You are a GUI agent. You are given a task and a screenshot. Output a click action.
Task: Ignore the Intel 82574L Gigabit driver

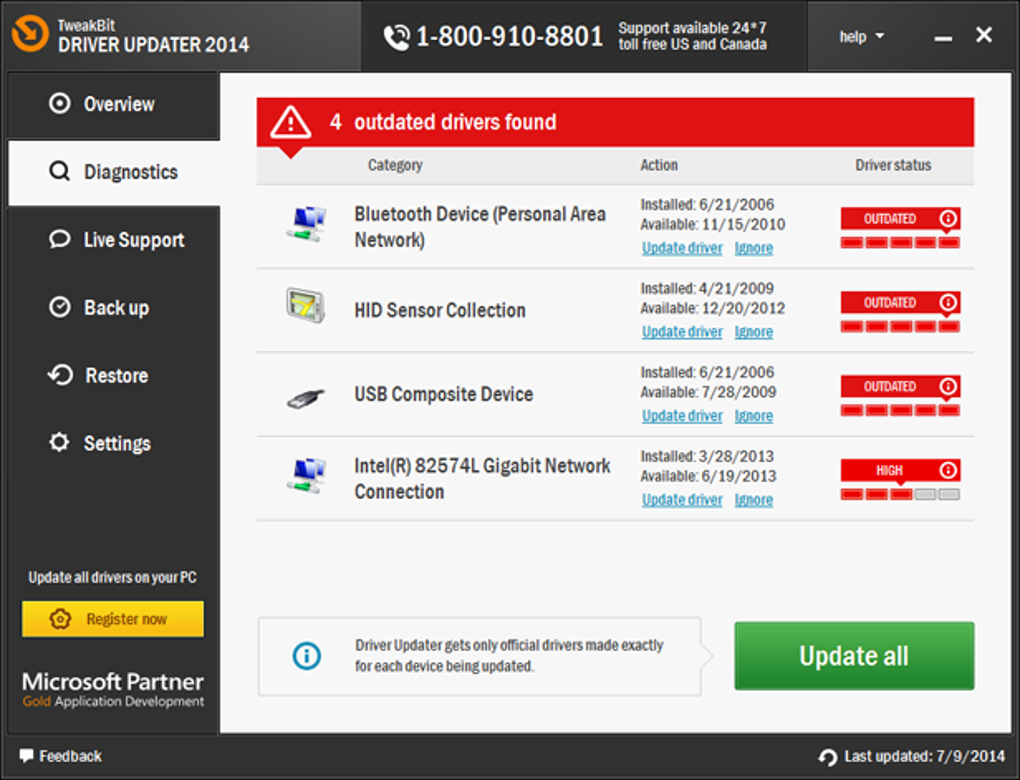click(x=753, y=500)
